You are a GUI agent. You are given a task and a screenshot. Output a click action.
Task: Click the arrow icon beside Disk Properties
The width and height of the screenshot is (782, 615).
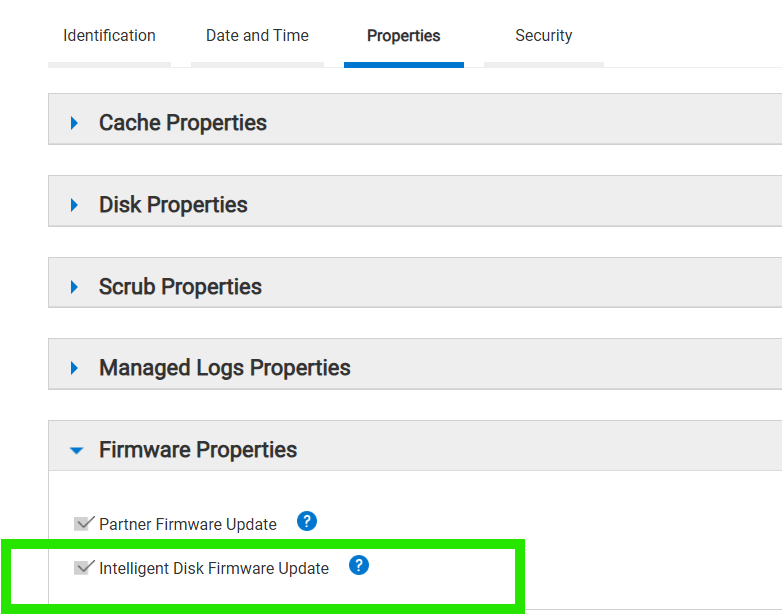pos(74,205)
